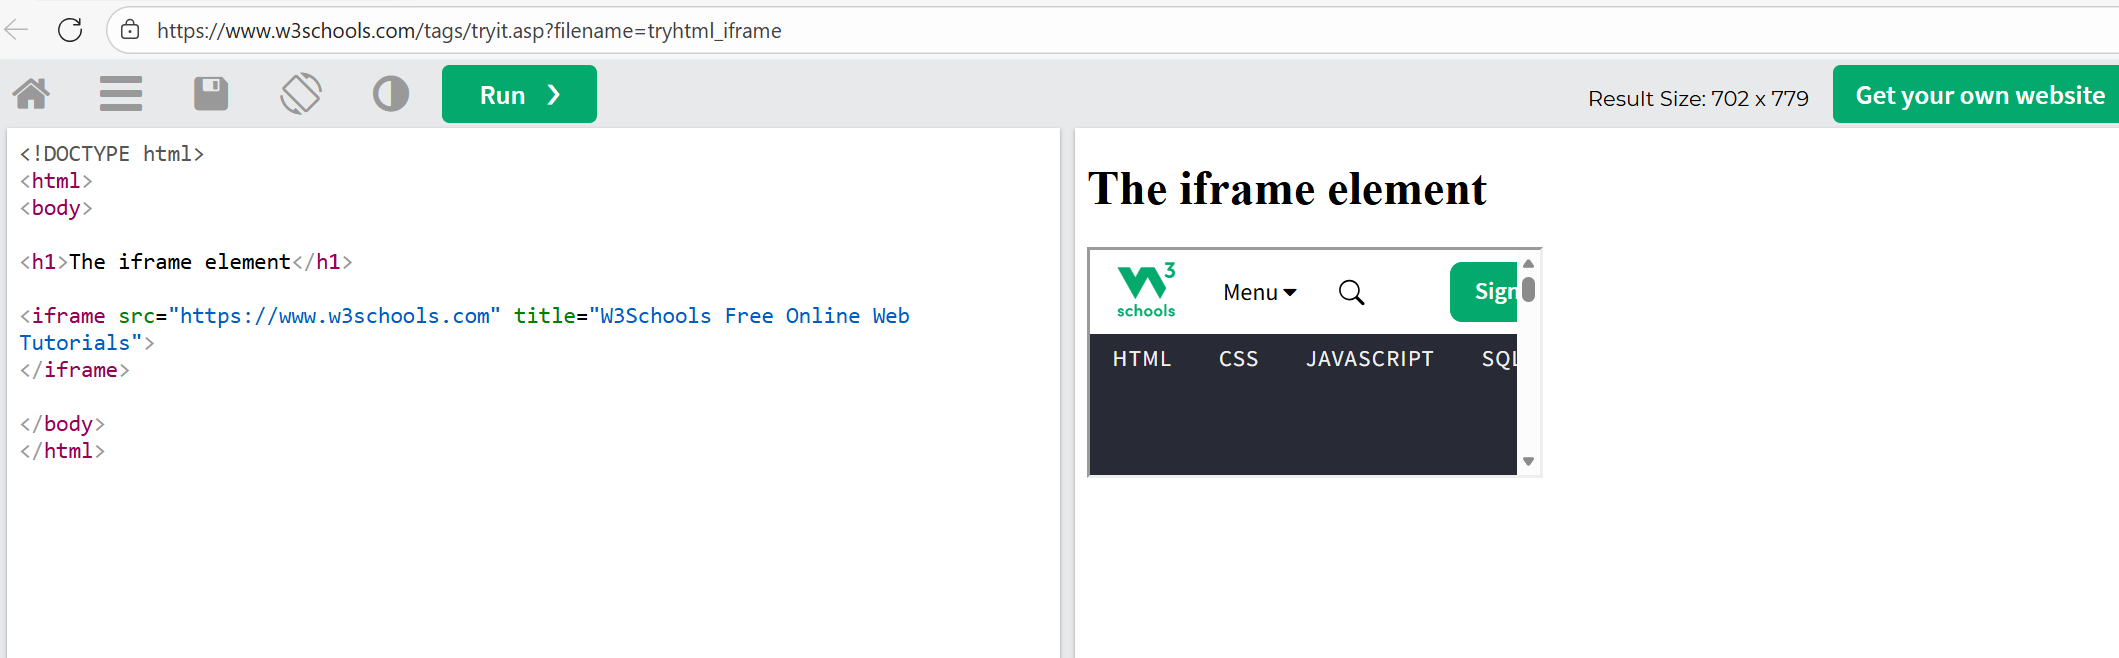Click the address bar URL
The image size is (2119, 658).
click(469, 31)
